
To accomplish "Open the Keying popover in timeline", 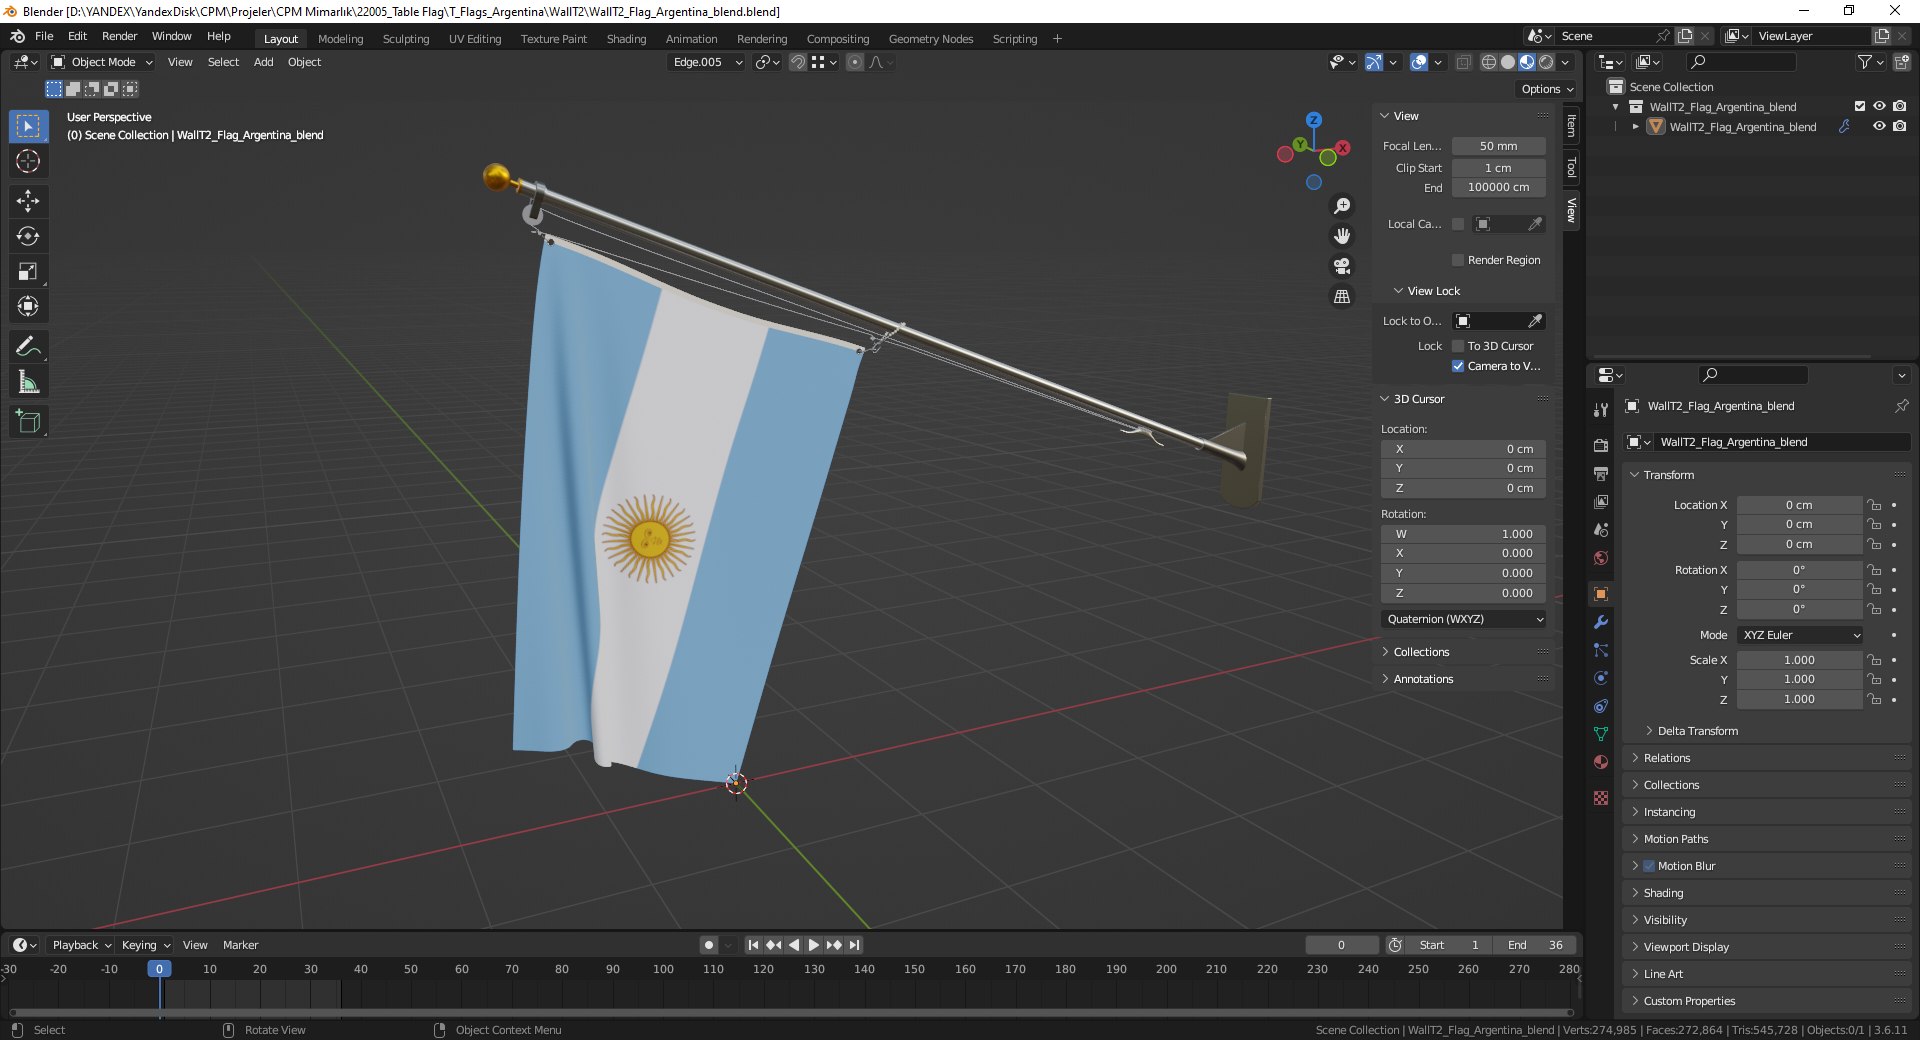I will [145, 945].
